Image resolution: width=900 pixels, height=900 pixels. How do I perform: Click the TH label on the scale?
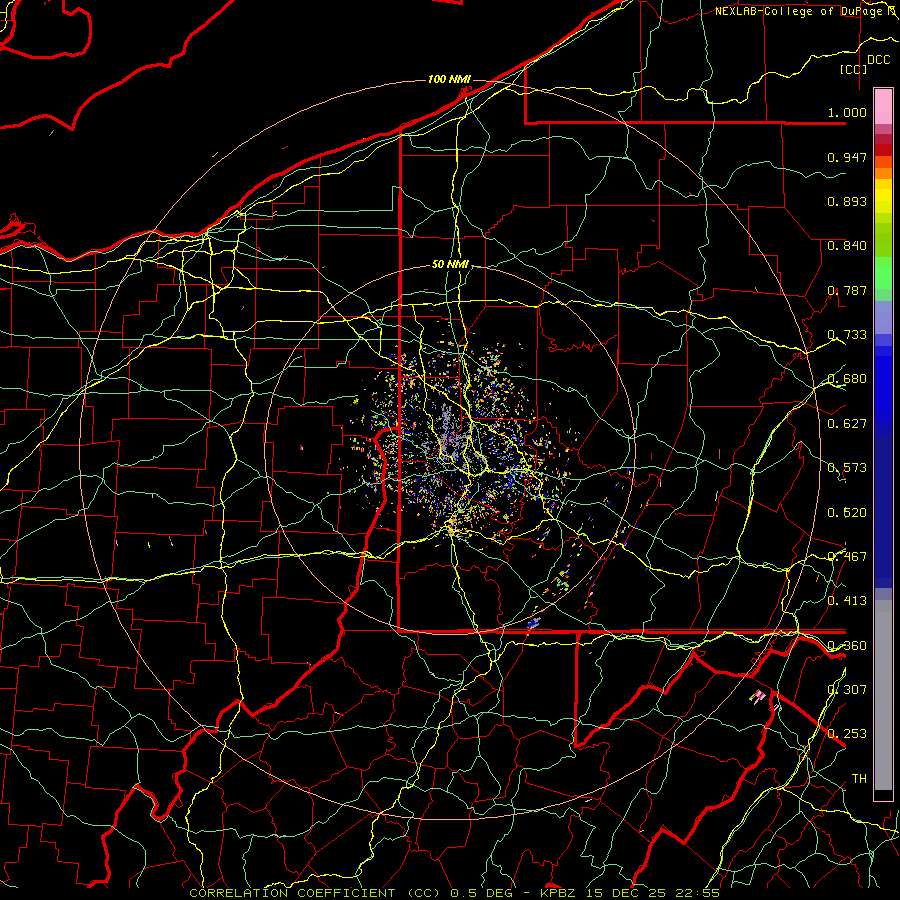point(859,779)
